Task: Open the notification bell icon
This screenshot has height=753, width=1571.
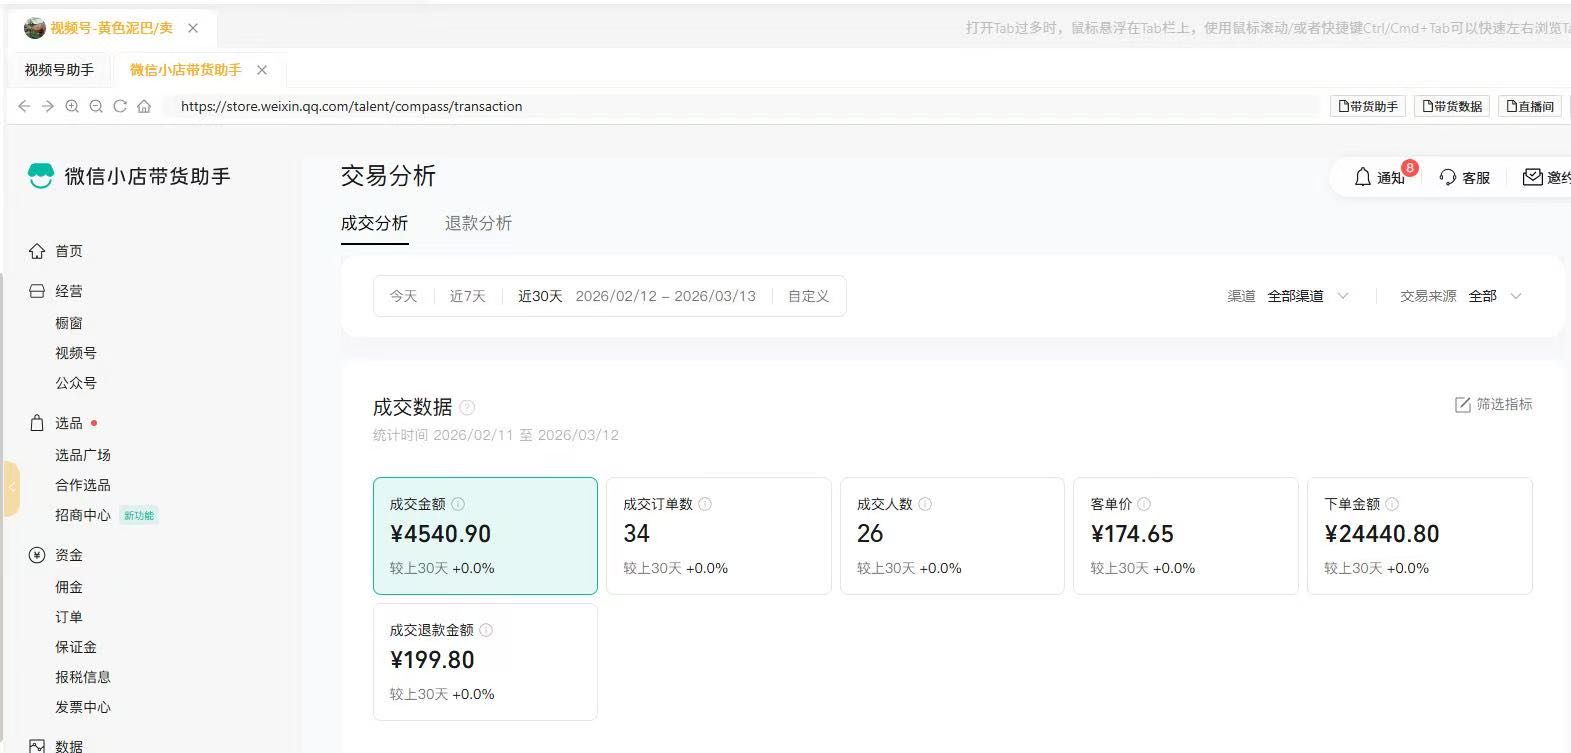Action: click(x=1362, y=177)
